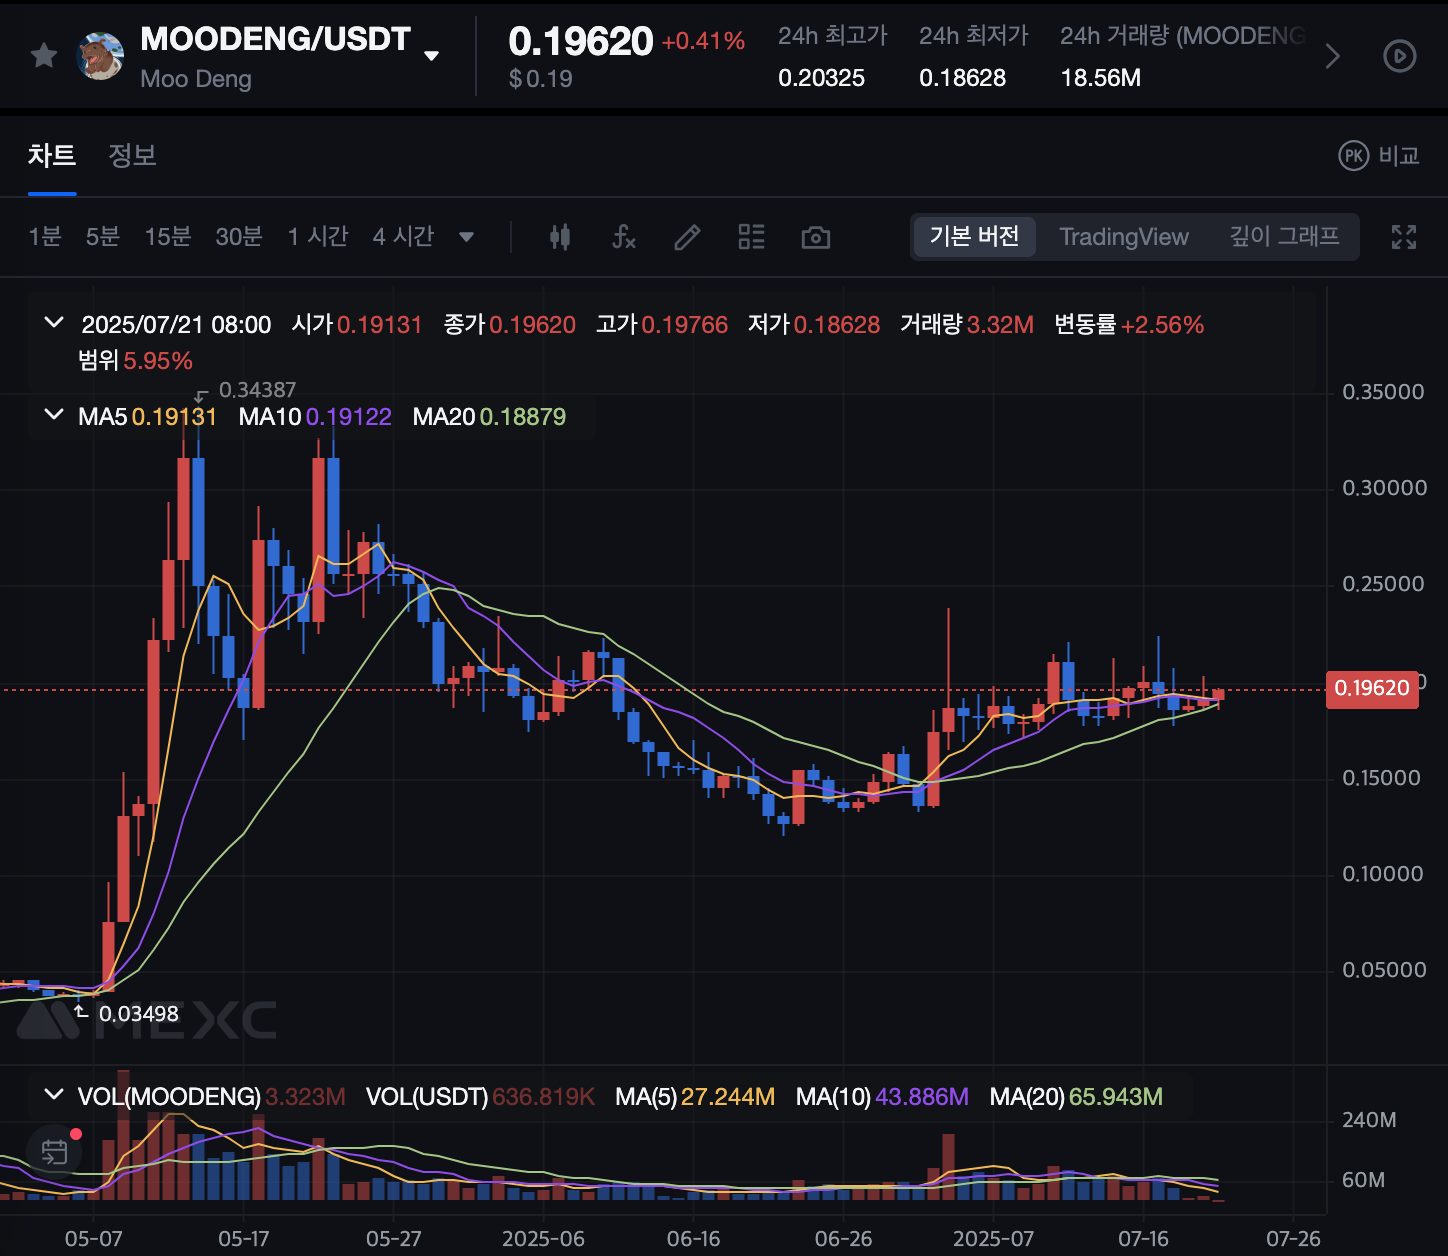Open the play video tutorial icon
Viewport: 1448px width, 1256px height.
point(1399,56)
